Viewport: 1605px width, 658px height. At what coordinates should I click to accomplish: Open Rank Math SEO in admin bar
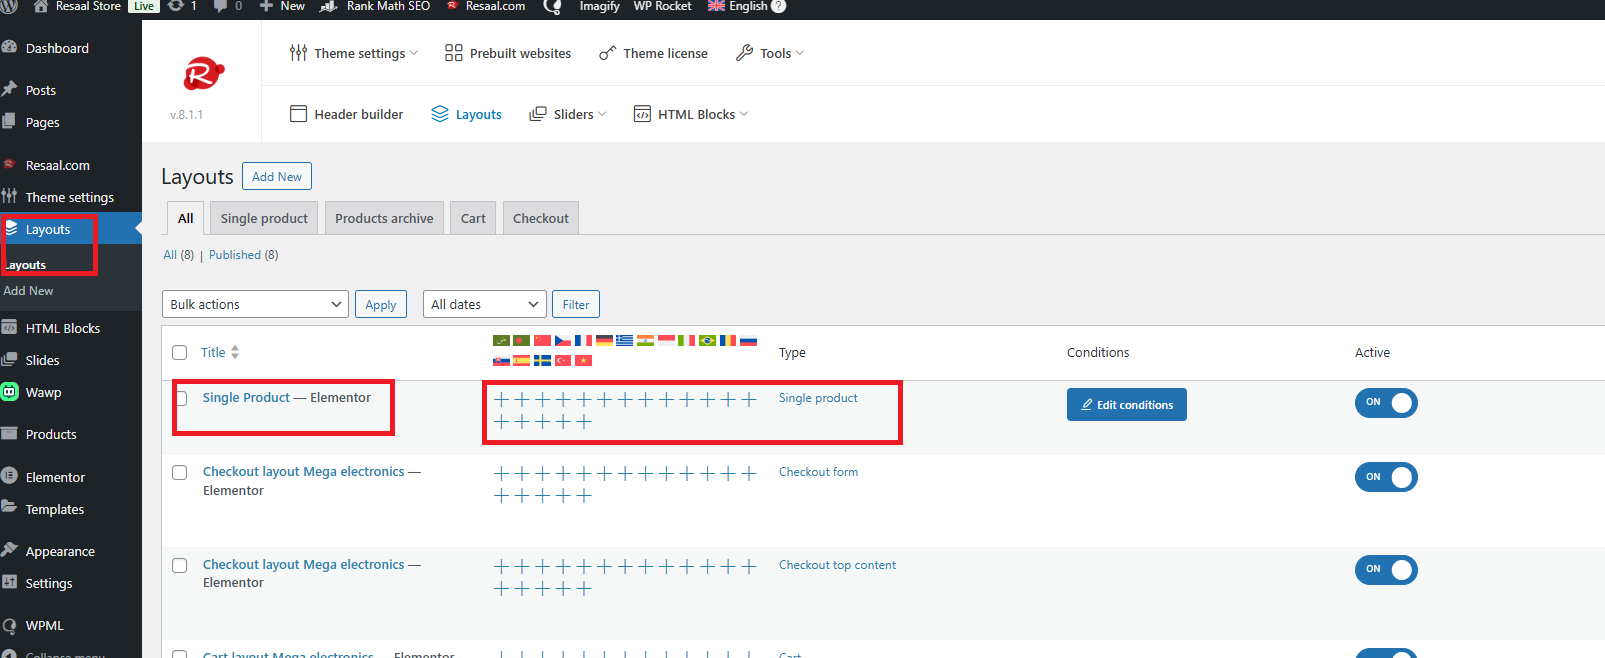(375, 6)
